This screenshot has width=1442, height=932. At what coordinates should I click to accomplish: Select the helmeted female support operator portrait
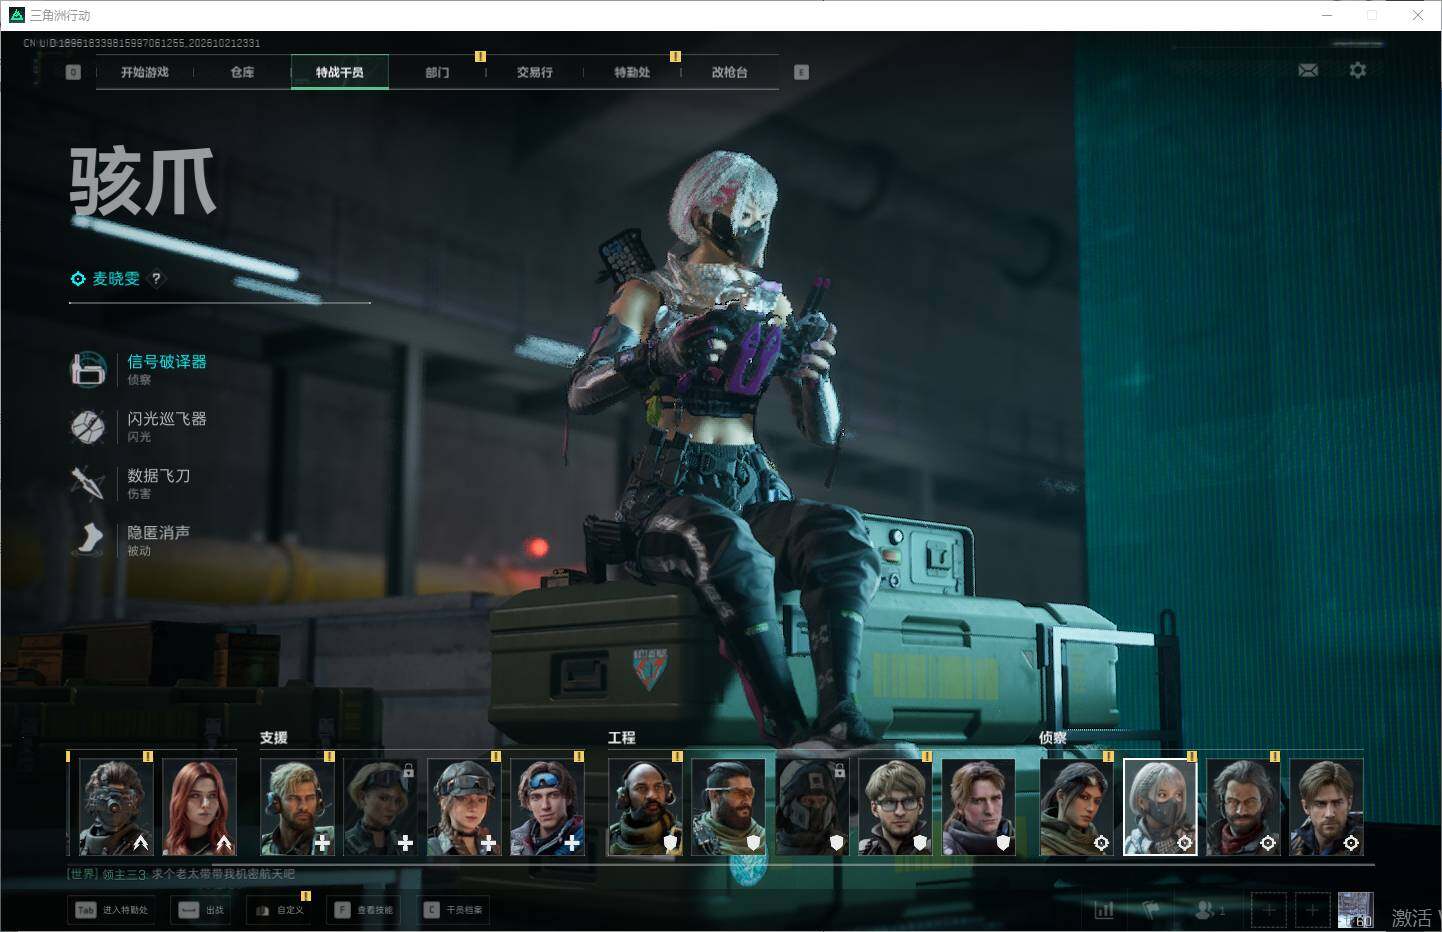click(x=464, y=807)
